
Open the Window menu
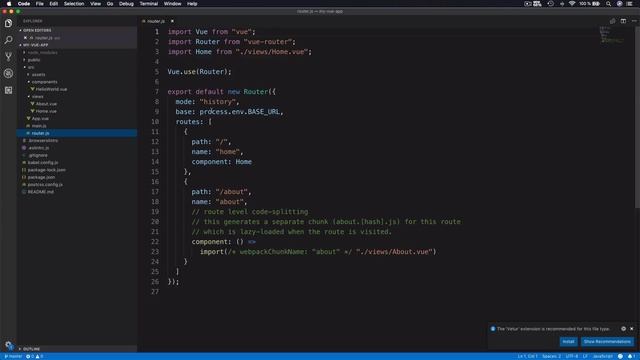(172, 4)
